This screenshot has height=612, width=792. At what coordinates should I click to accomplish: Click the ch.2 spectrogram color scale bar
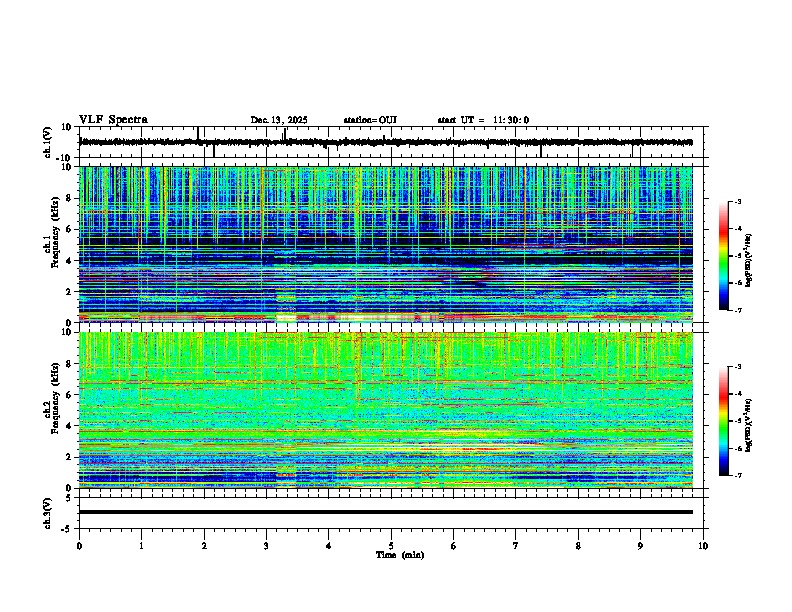724,421
